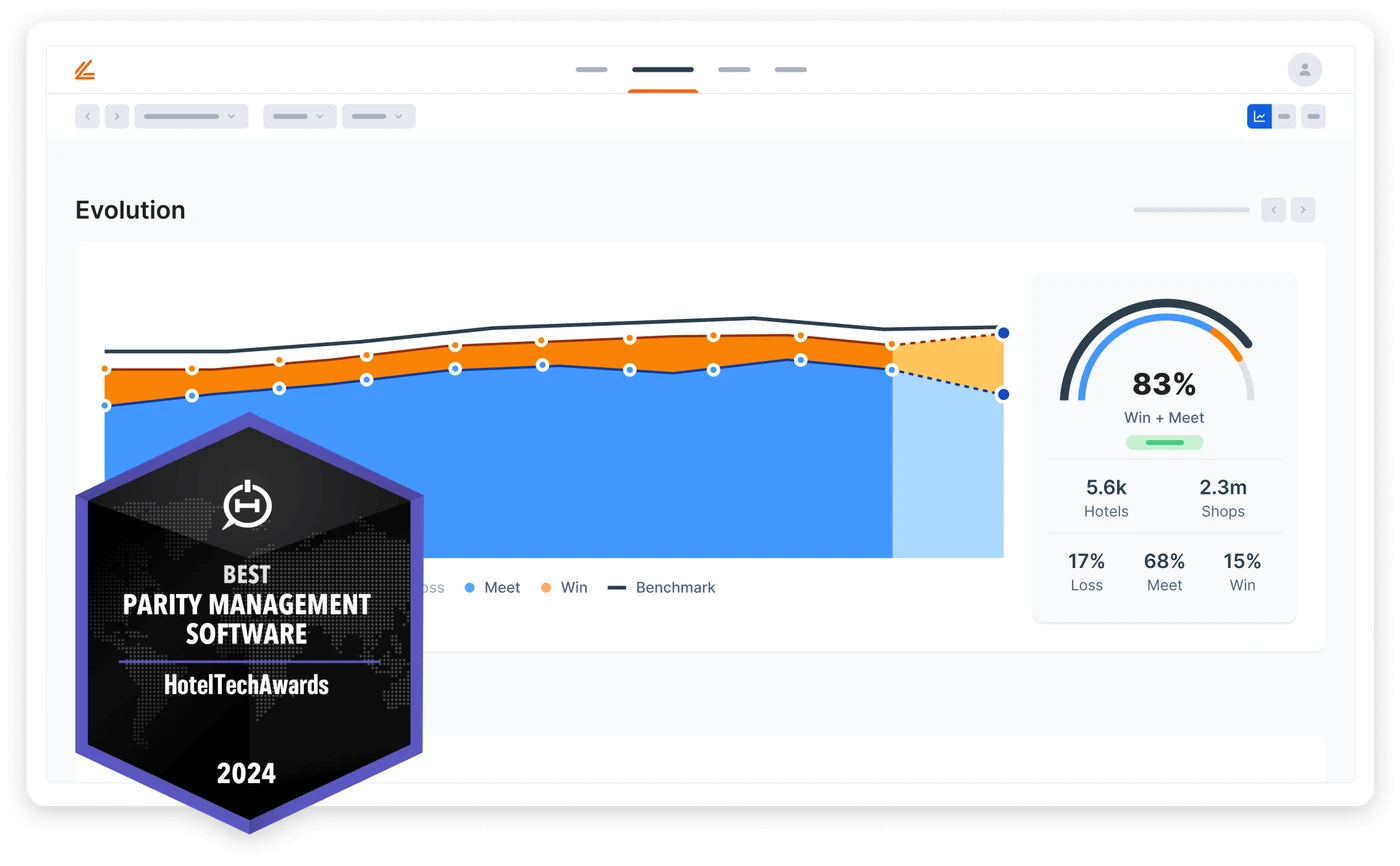This screenshot has height=866, width=1400.
Task: Click the 83% gauge value
Action: point(1164,384)
